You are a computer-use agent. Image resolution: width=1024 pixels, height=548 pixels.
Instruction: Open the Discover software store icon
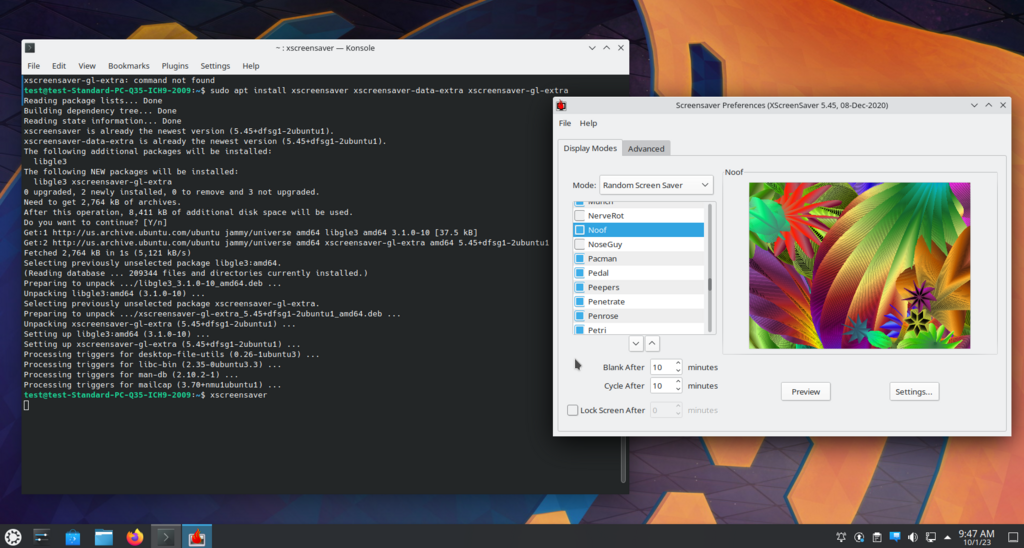(73, 537)
